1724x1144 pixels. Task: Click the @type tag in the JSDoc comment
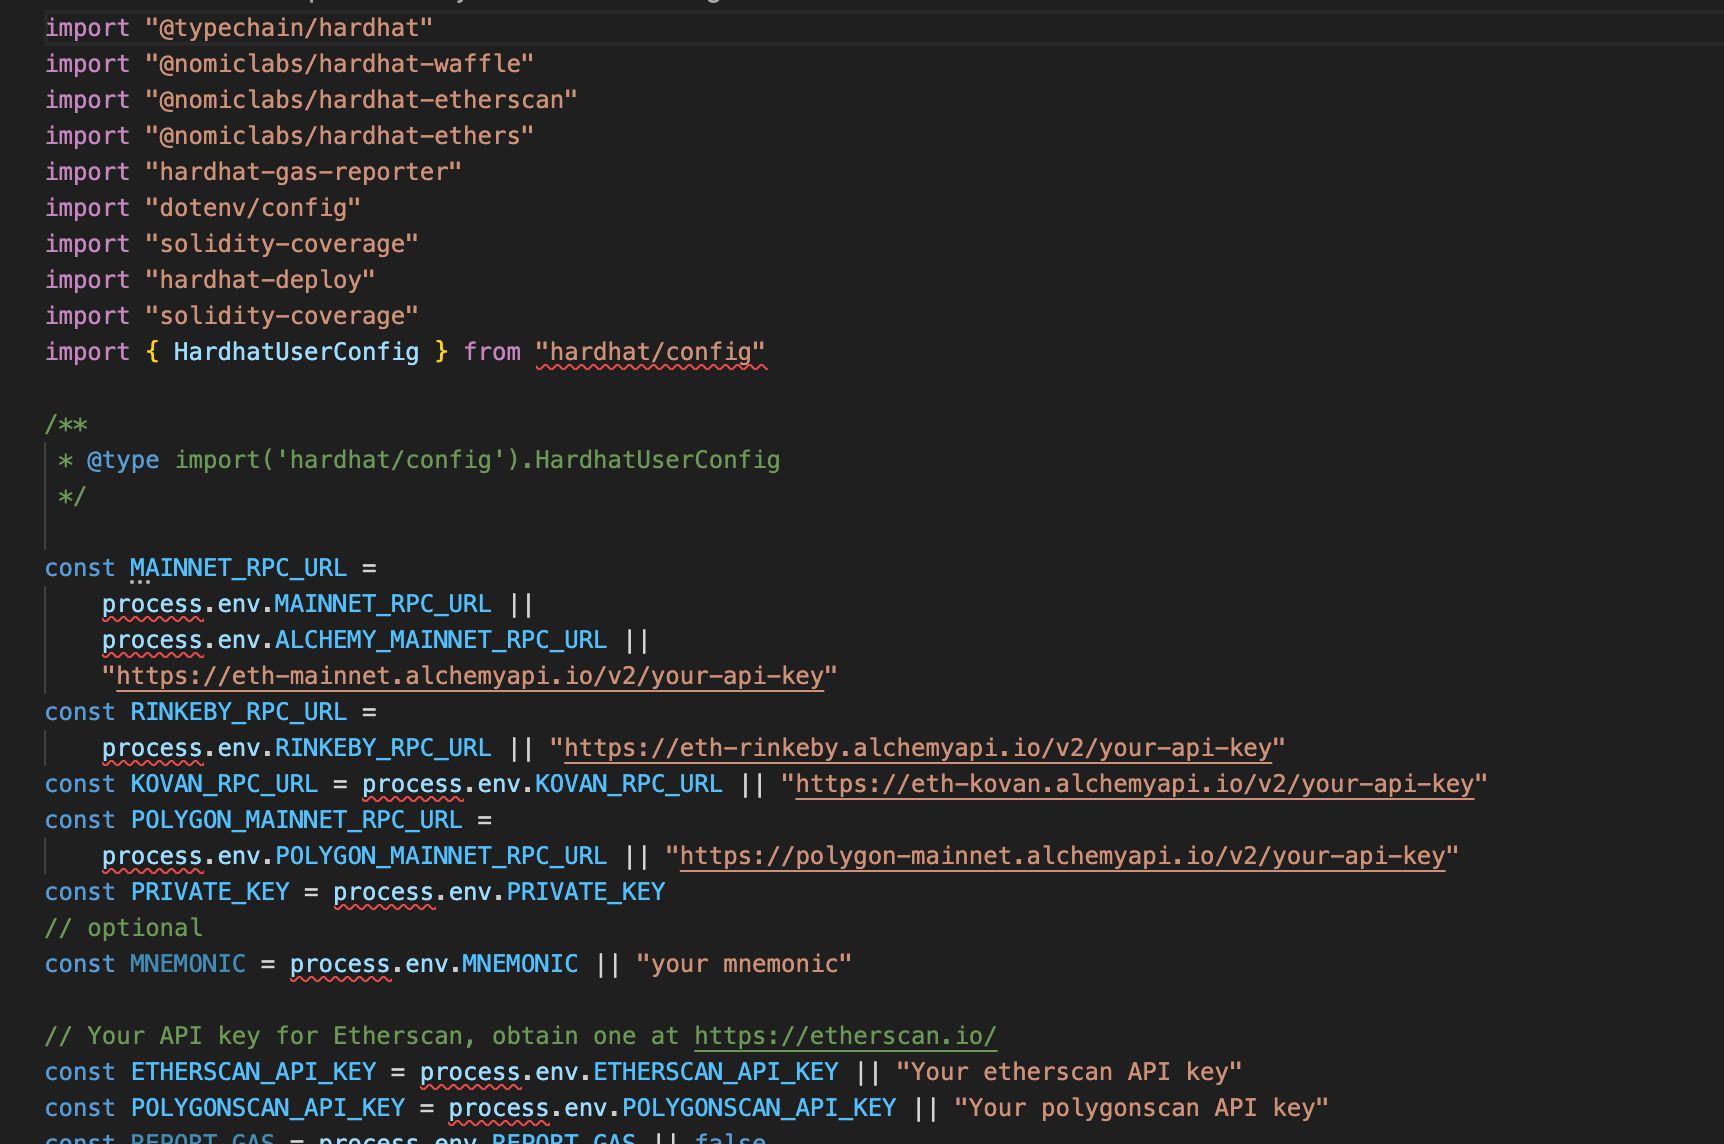[x=123, y=460]
